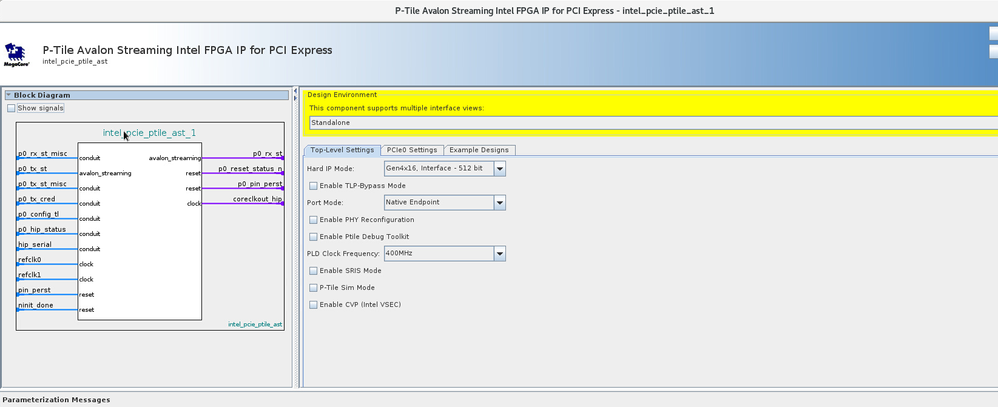This screenshot has width=998, height=407.
Task: Click the p0_reset_status_n output label
Action: (250, 169)
